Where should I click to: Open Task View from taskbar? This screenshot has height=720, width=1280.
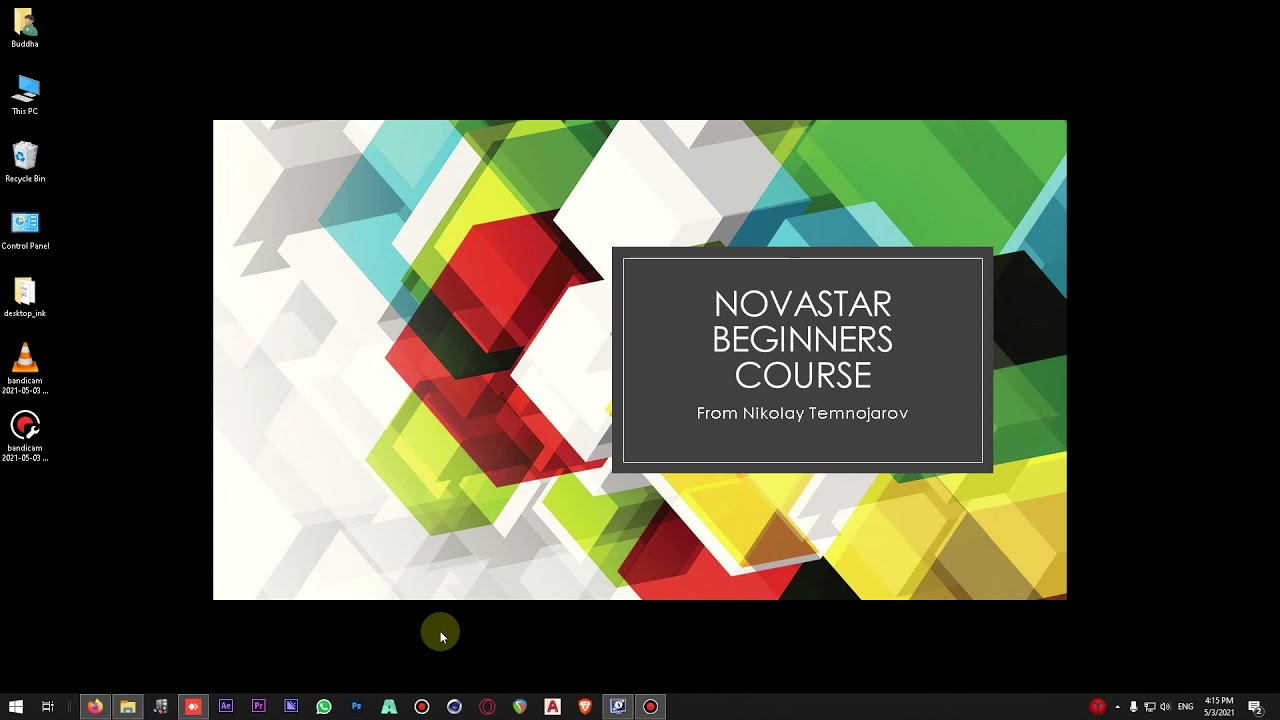pos(47,706)
